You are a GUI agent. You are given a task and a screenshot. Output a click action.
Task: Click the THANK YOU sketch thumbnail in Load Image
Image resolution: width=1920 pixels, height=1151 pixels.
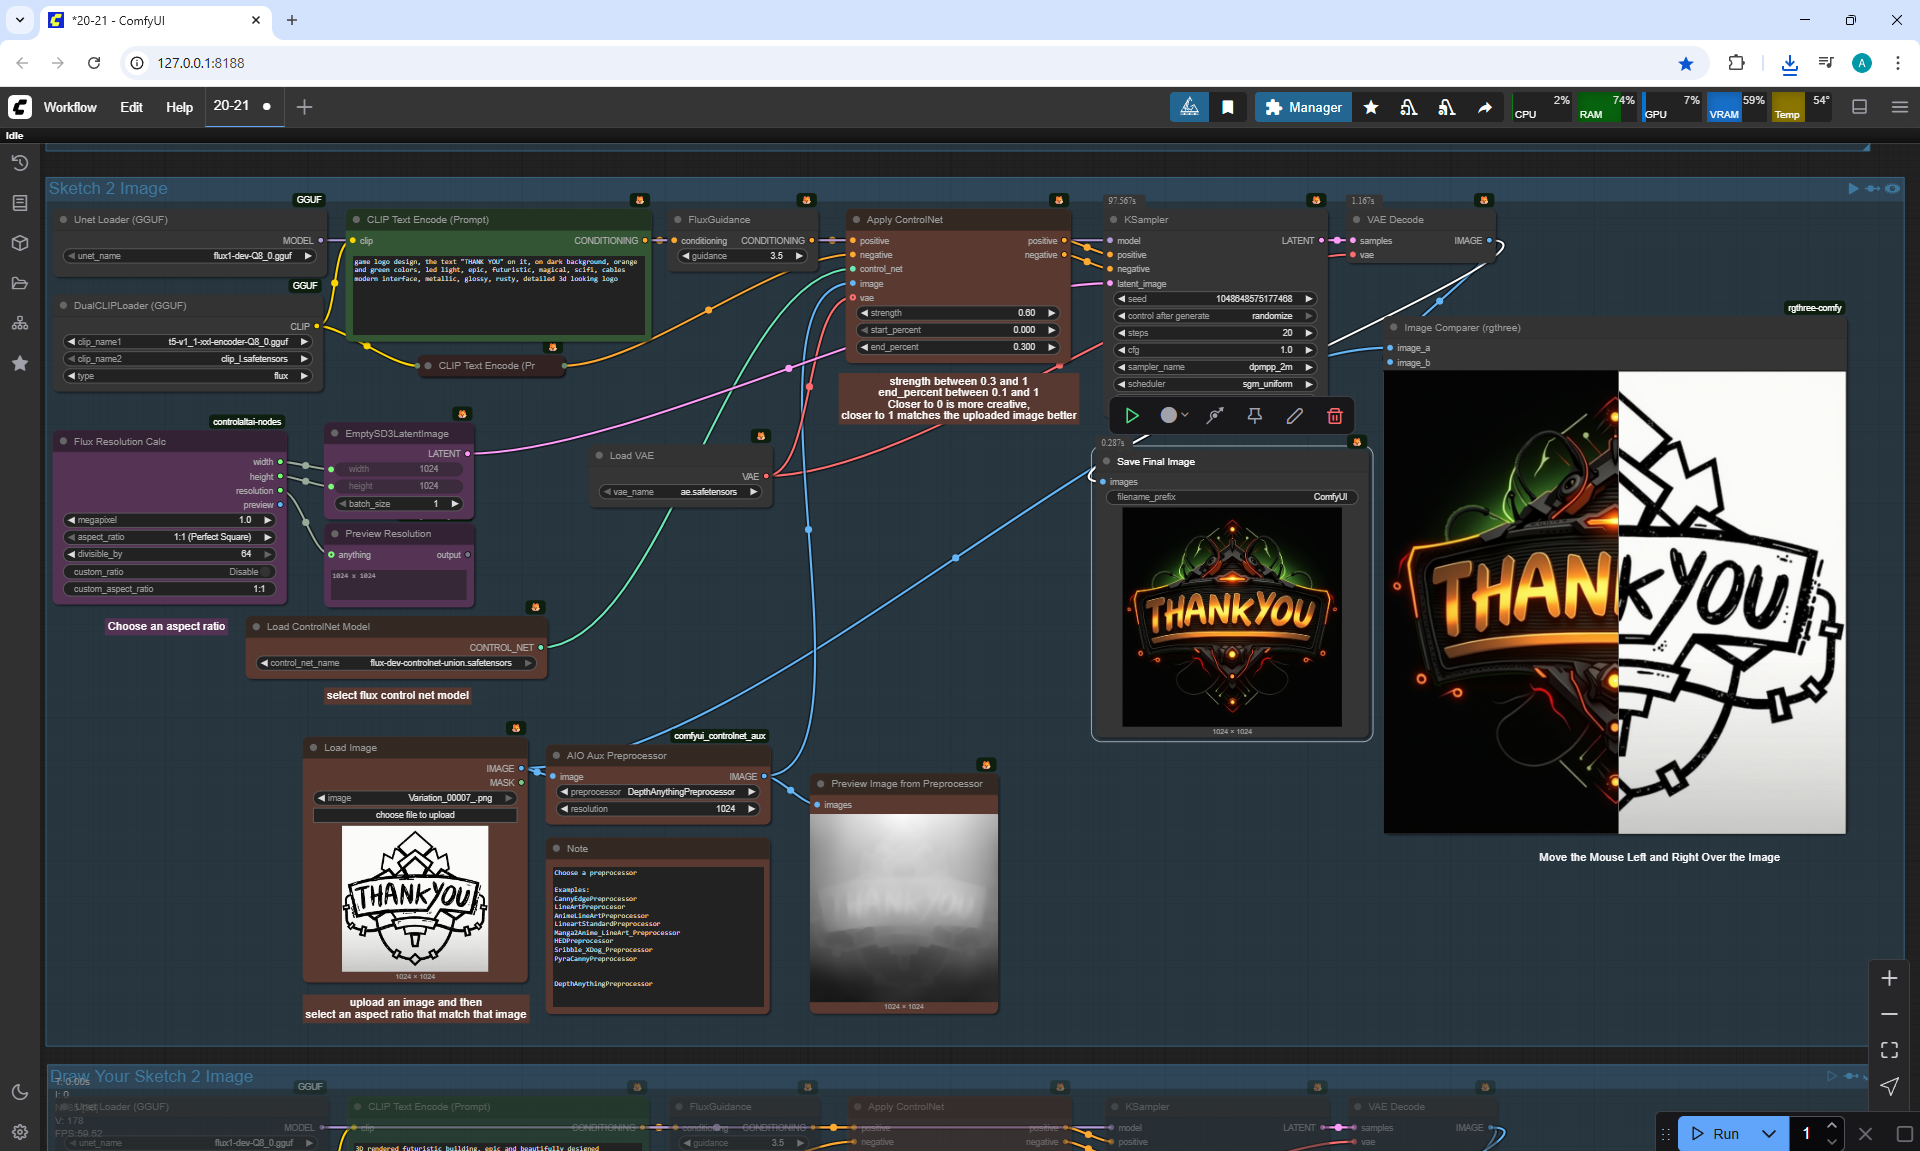pyautogui.click(x=415, y=898)
